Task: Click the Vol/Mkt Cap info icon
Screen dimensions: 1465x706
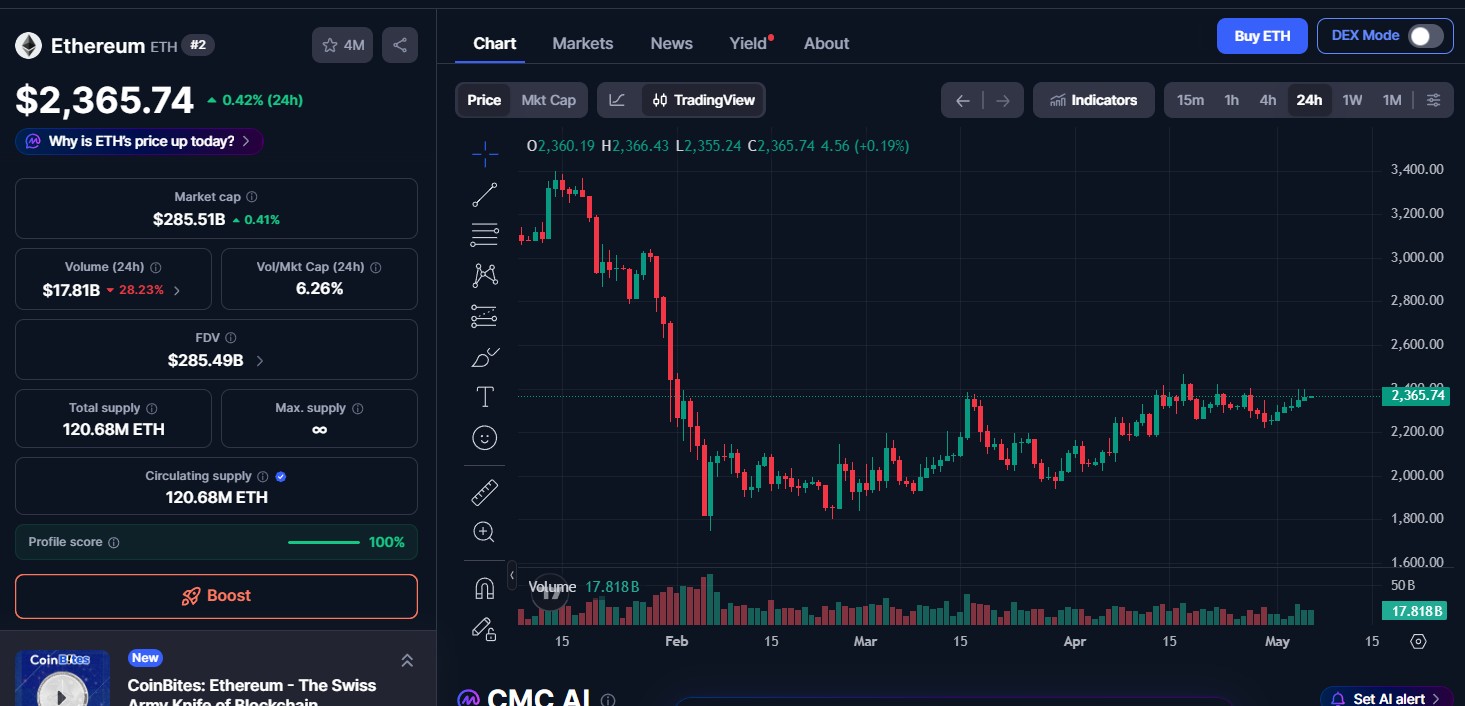Action: (x=376, y=268)
